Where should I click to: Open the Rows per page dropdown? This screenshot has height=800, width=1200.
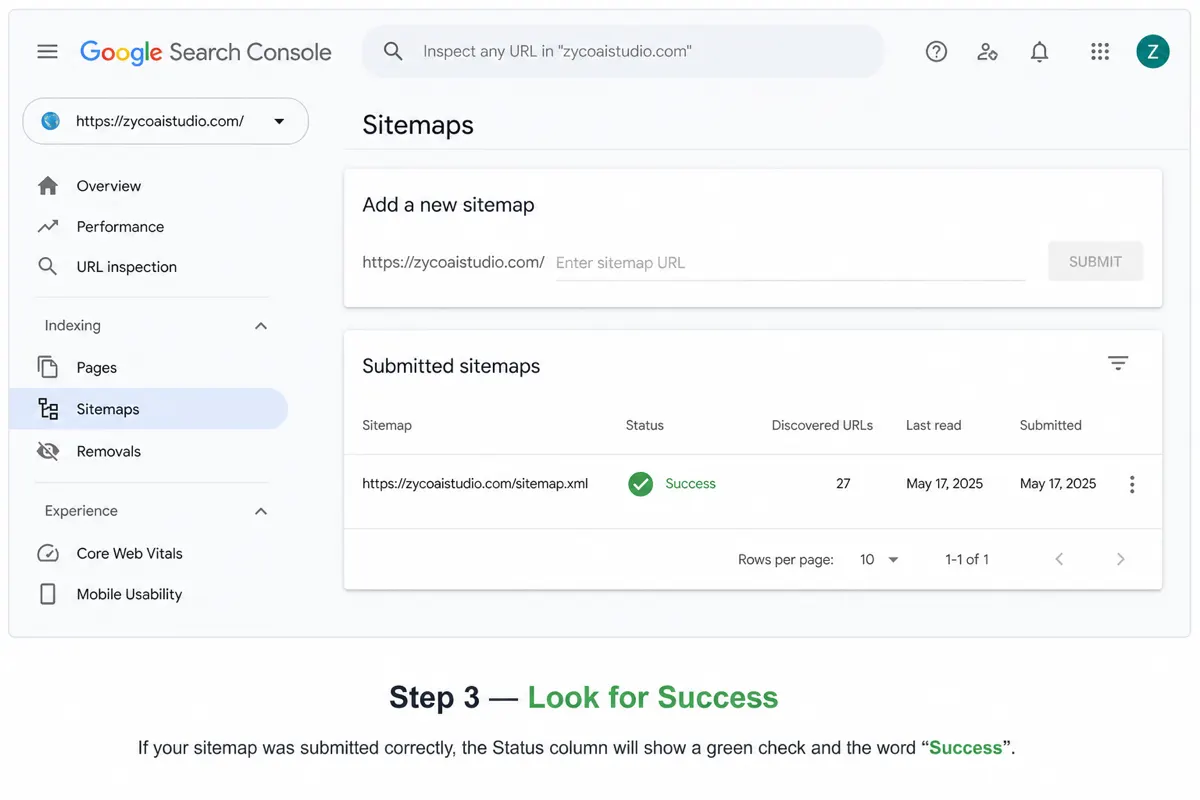pyautogui.click(x=879, y=560)
